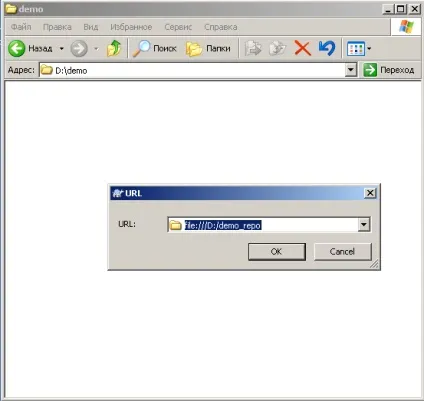Open the Справка menu
424x401 pixels.
[221, 27]
